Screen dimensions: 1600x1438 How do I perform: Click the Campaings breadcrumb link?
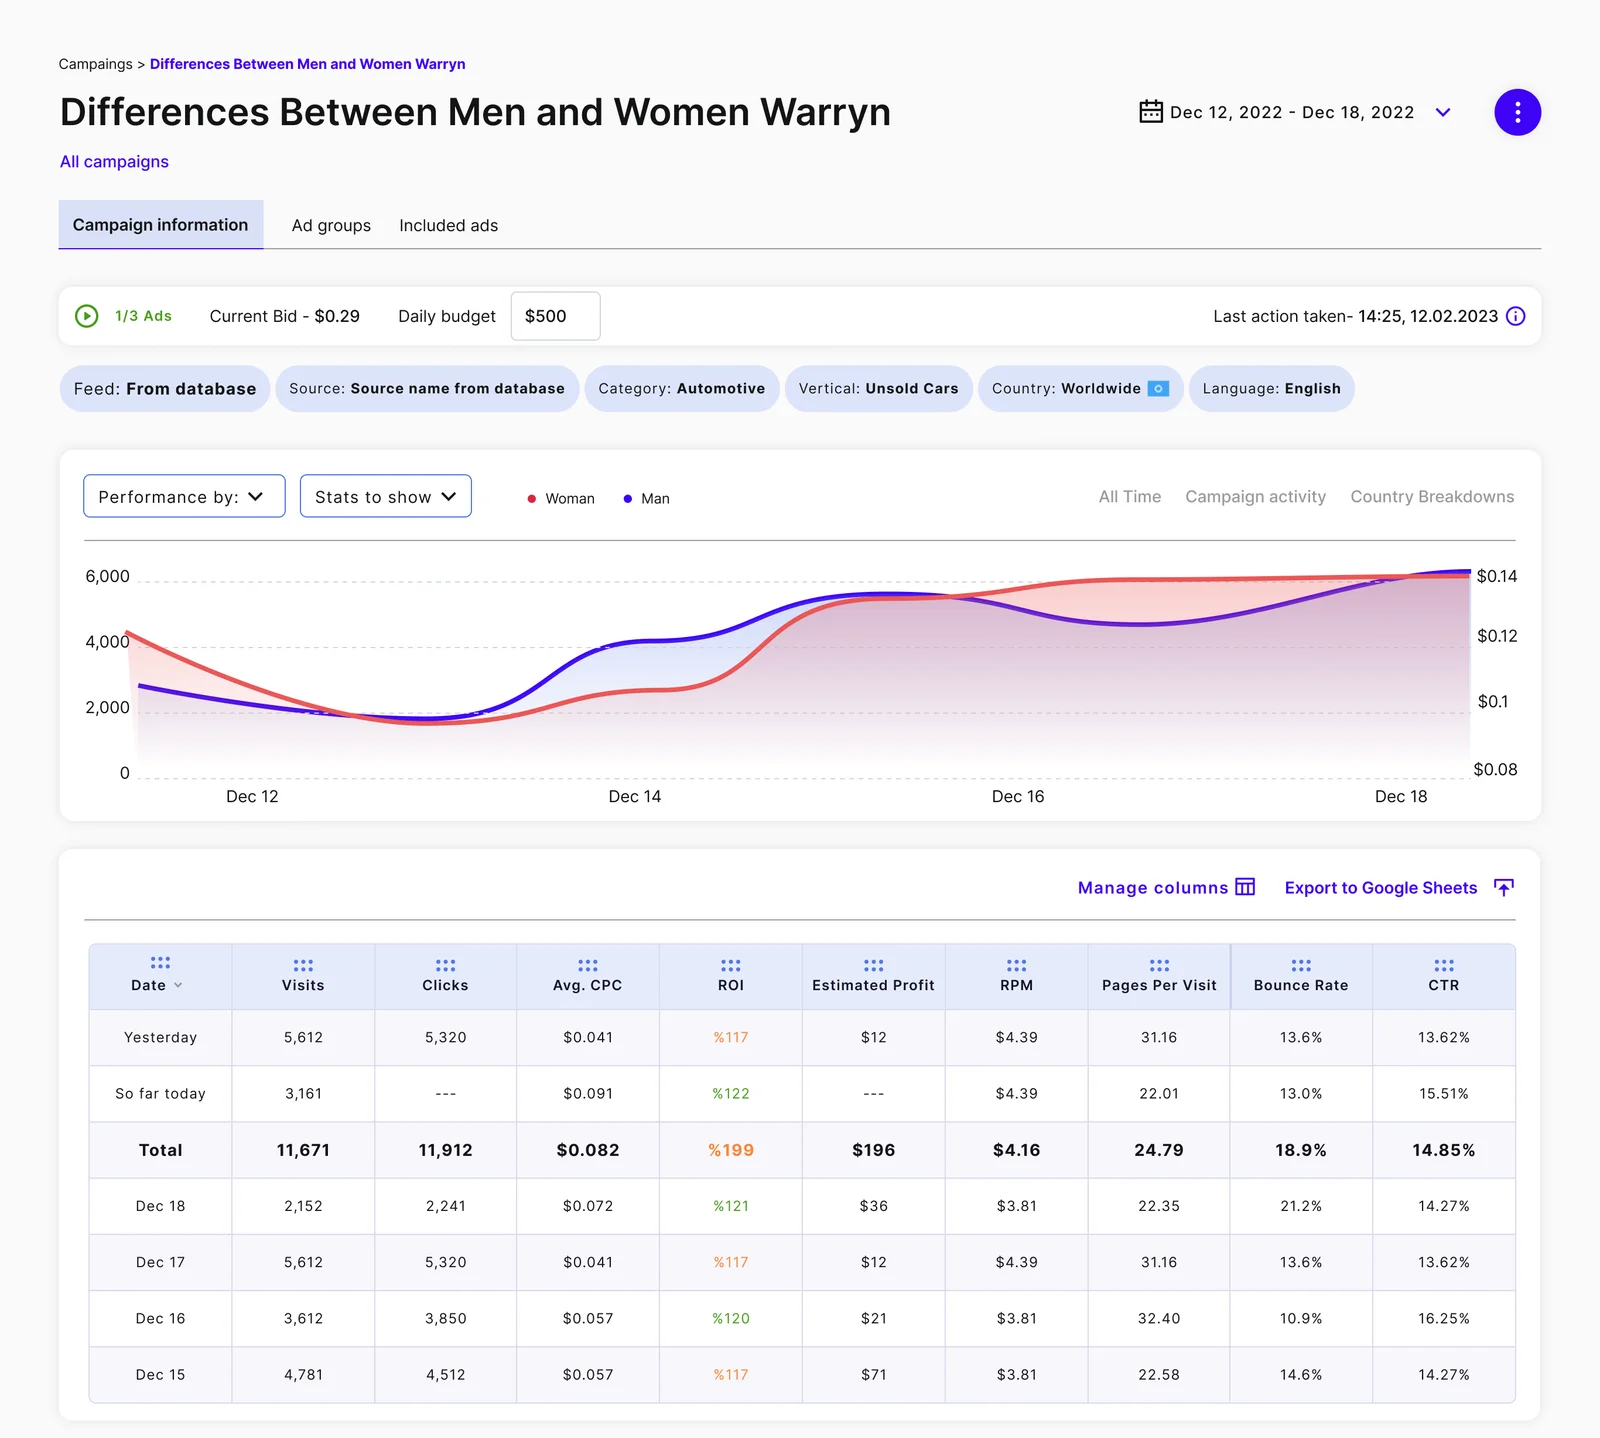pyautogui.click(x=95, y=64)
